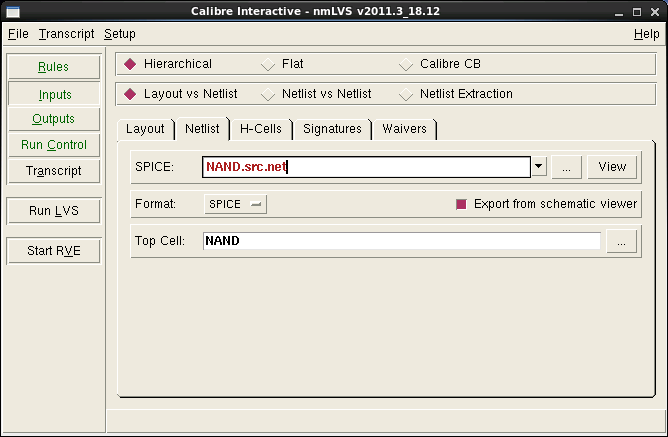This screenshot has width=668, height=437.
Task: Click the Run LVS button
Action: click(x=54, y=210)
